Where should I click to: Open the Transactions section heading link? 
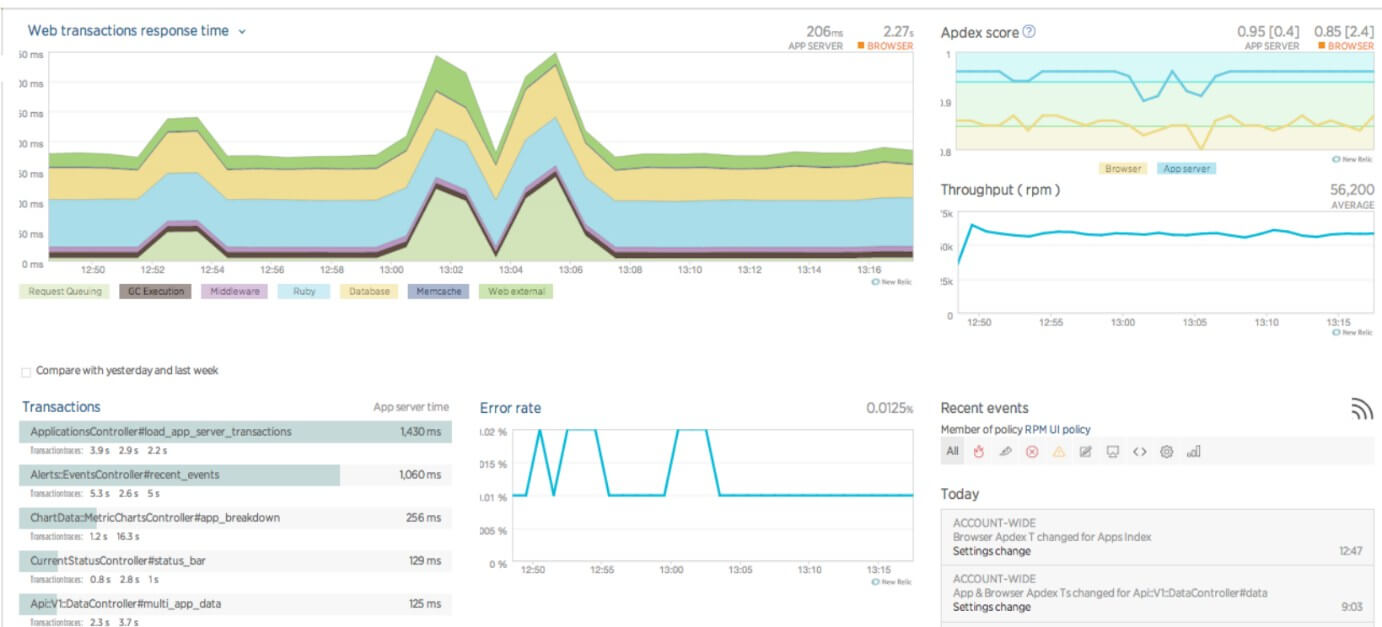pos(61,407)
